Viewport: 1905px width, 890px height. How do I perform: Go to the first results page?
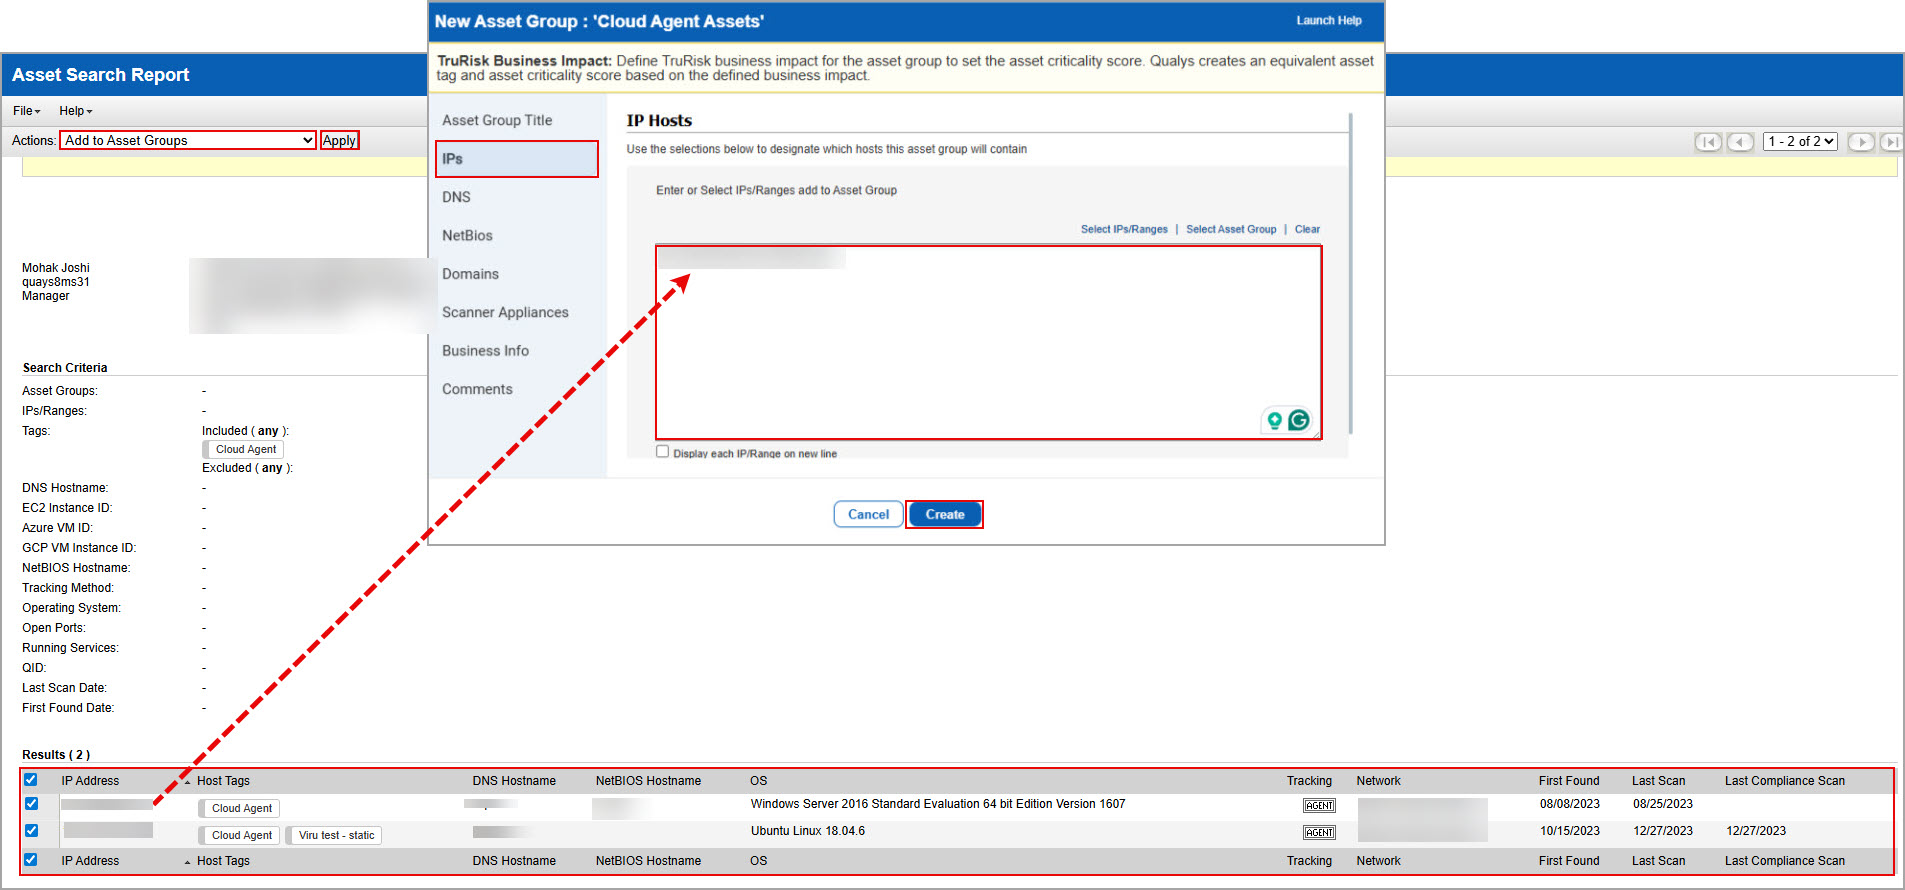1708,142
